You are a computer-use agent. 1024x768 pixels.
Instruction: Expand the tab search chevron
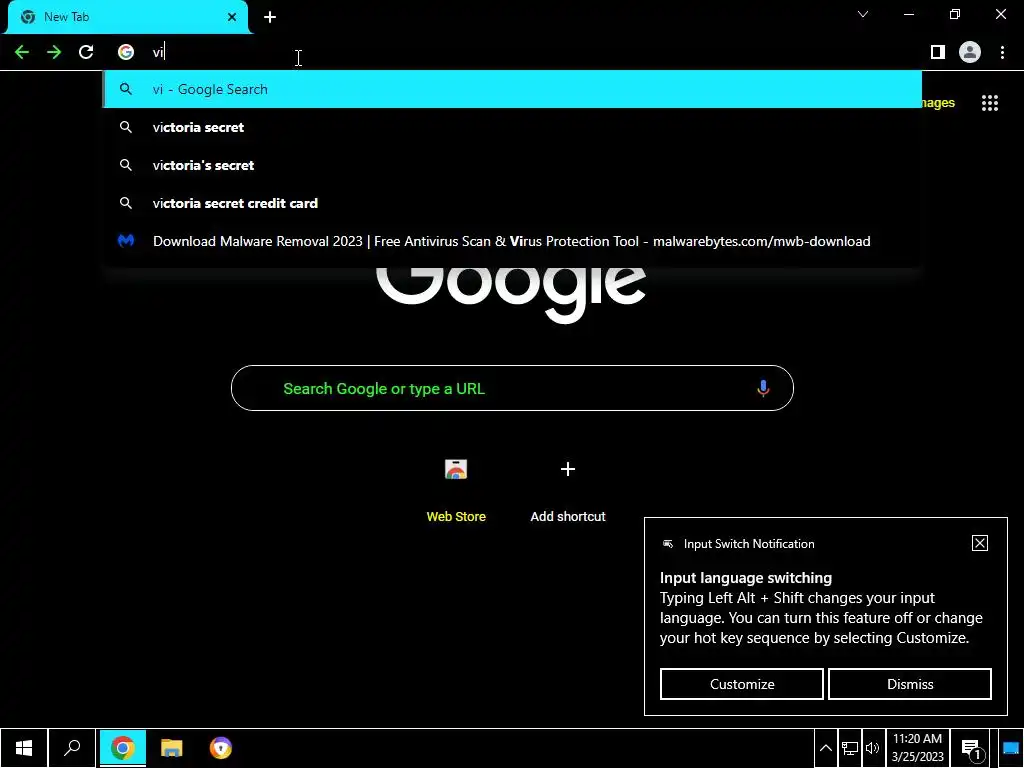(863, 14)
